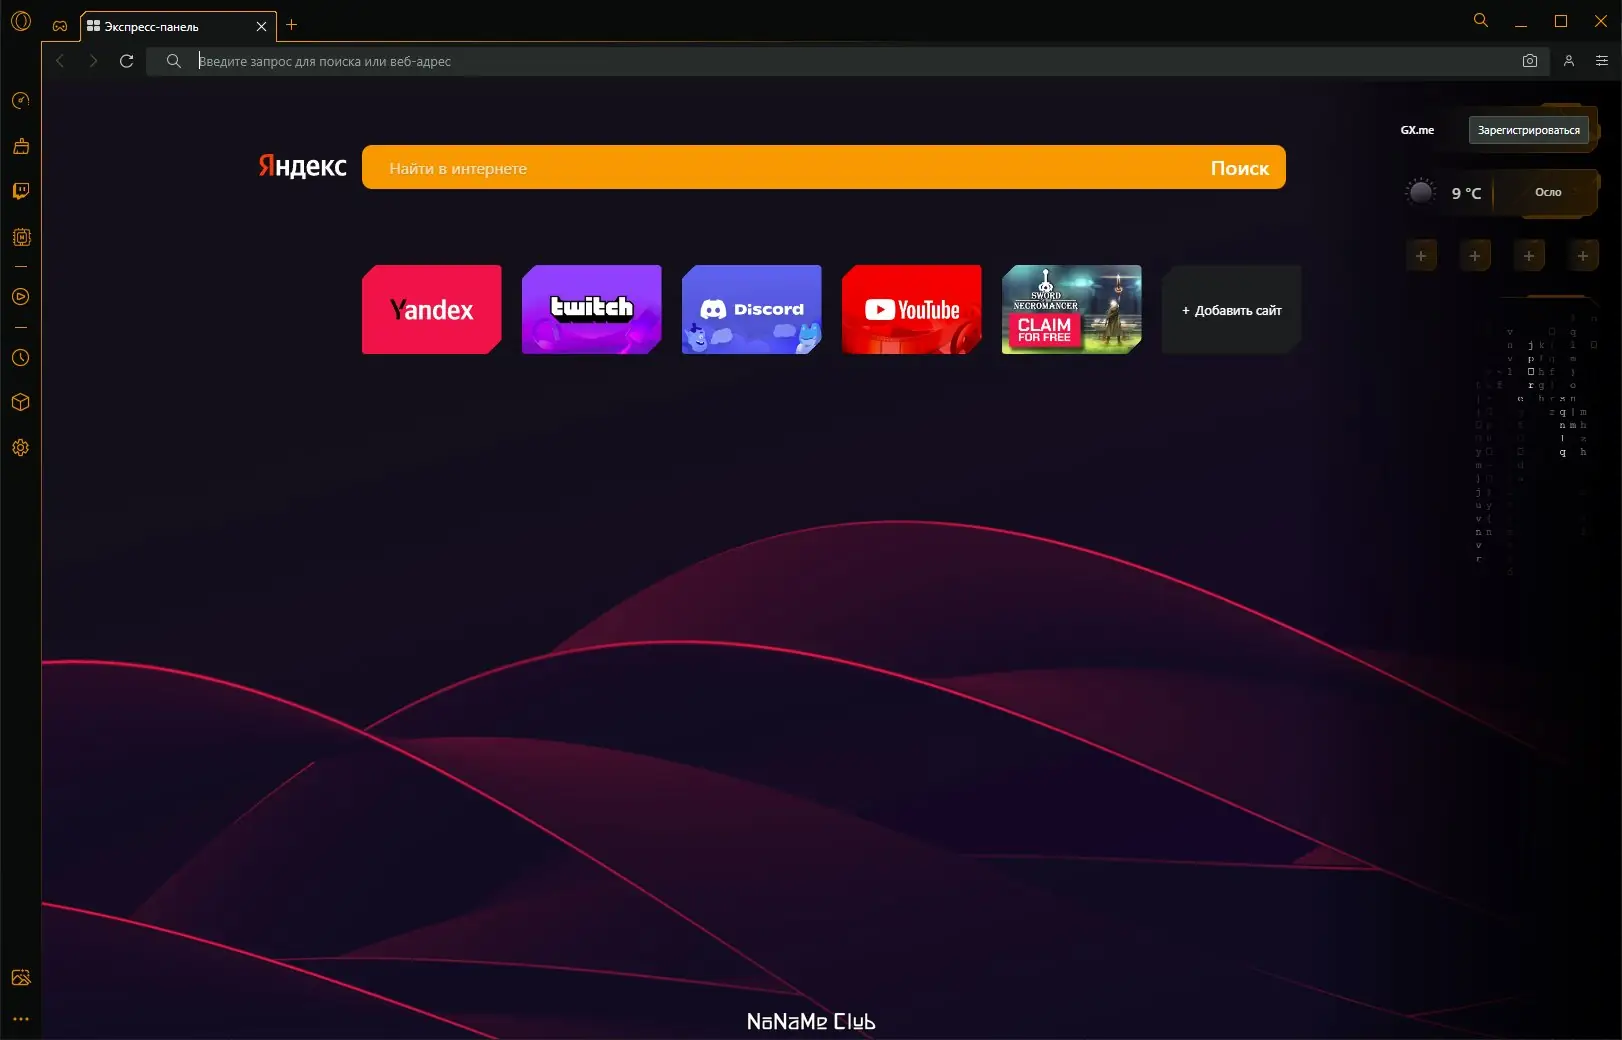The image size is (1622, 1040).
Task: Click the Яндекс logo
Action: 302,166
